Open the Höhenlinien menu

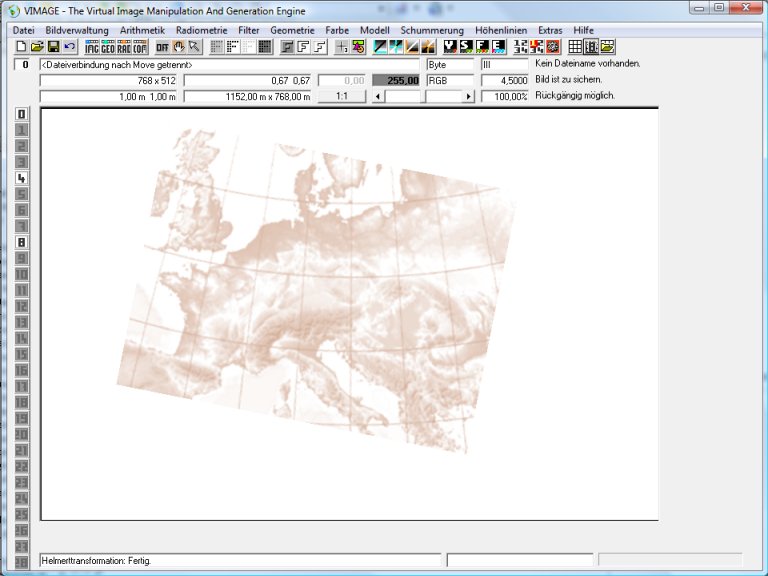501,30
